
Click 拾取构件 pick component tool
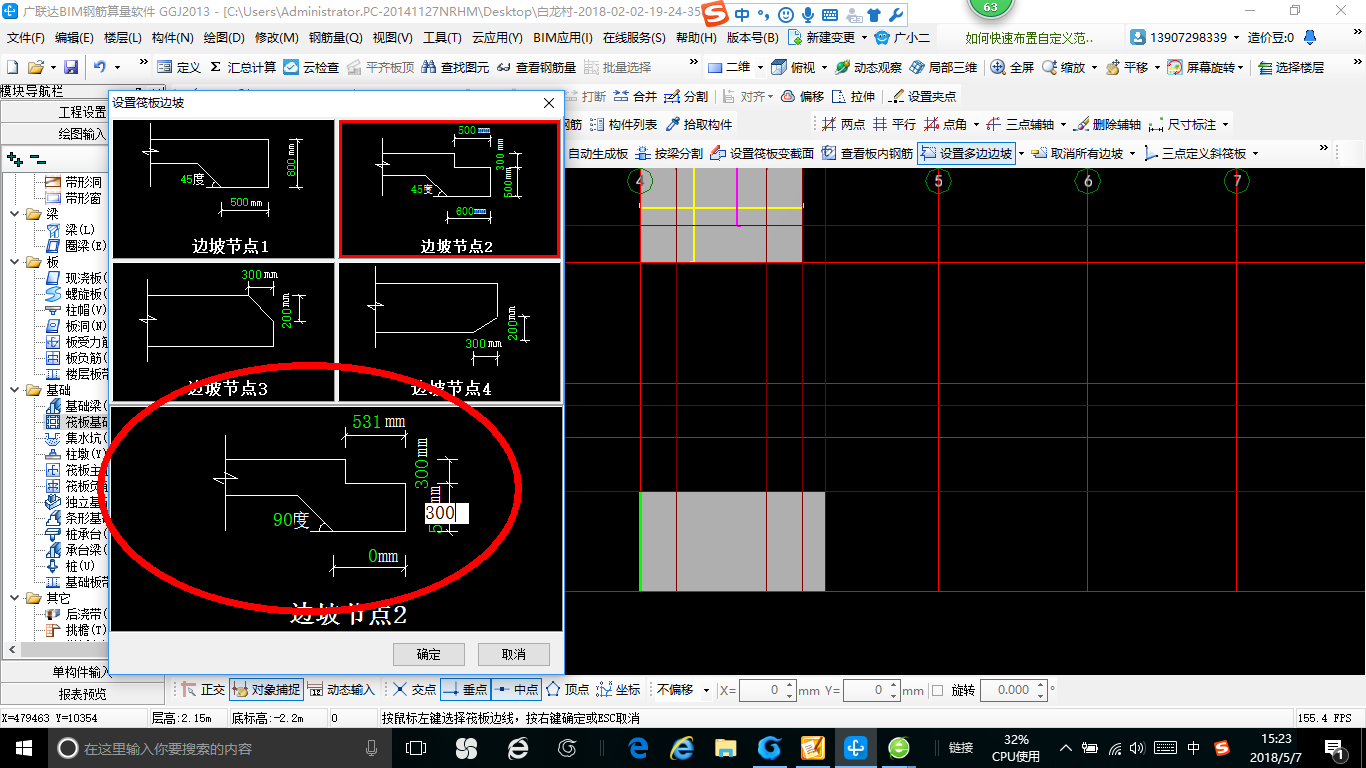click(x=698, y=124)
